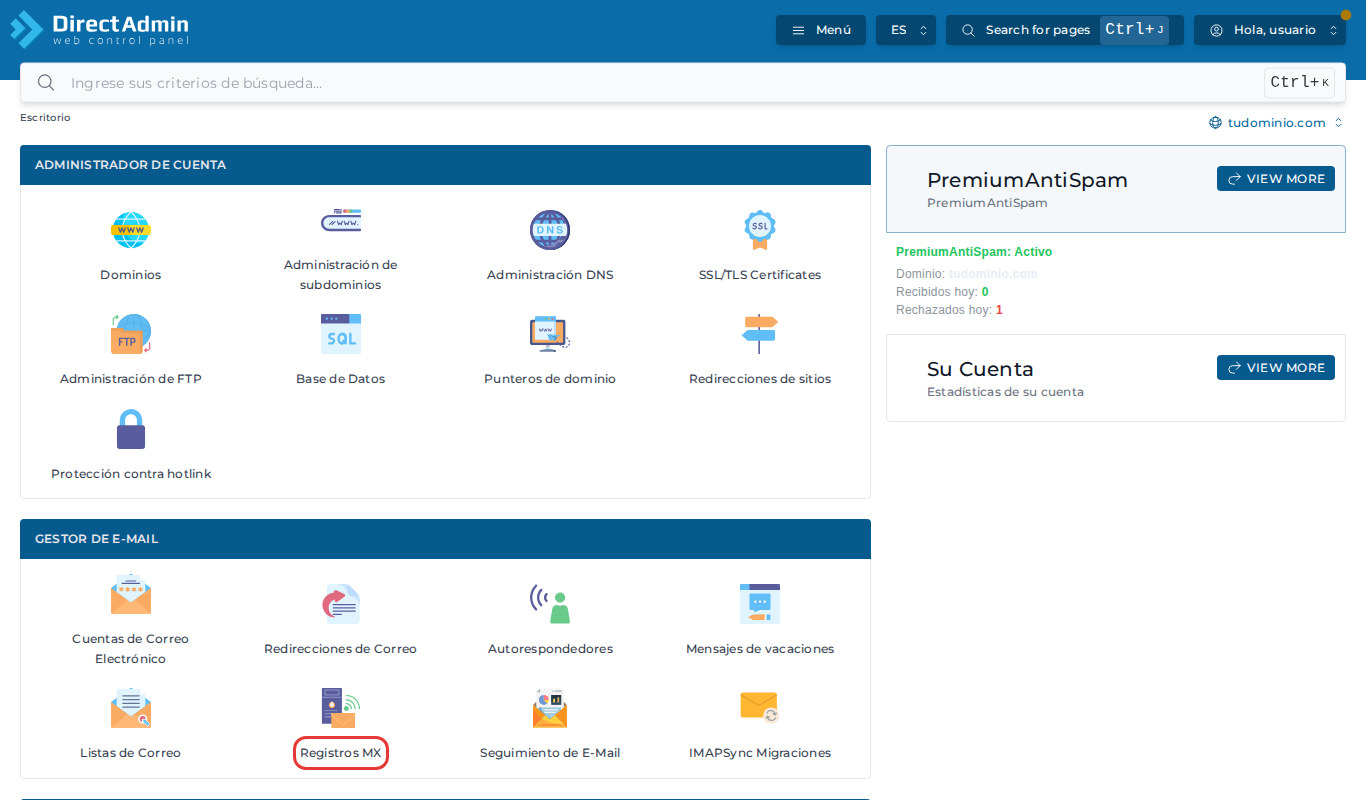Click the 'Estadísticas de su cuenta' text
Screen dimensions: 1366x800
tap(1005, 392)
